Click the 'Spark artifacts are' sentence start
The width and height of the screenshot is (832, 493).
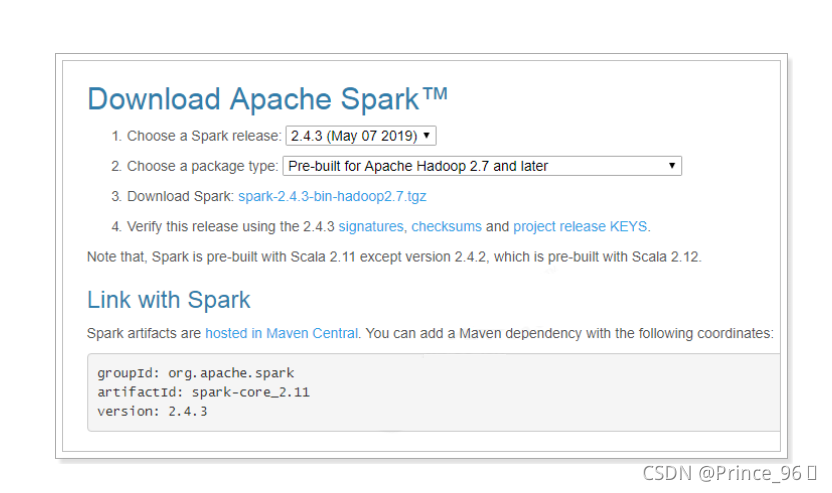click(144, 333)
